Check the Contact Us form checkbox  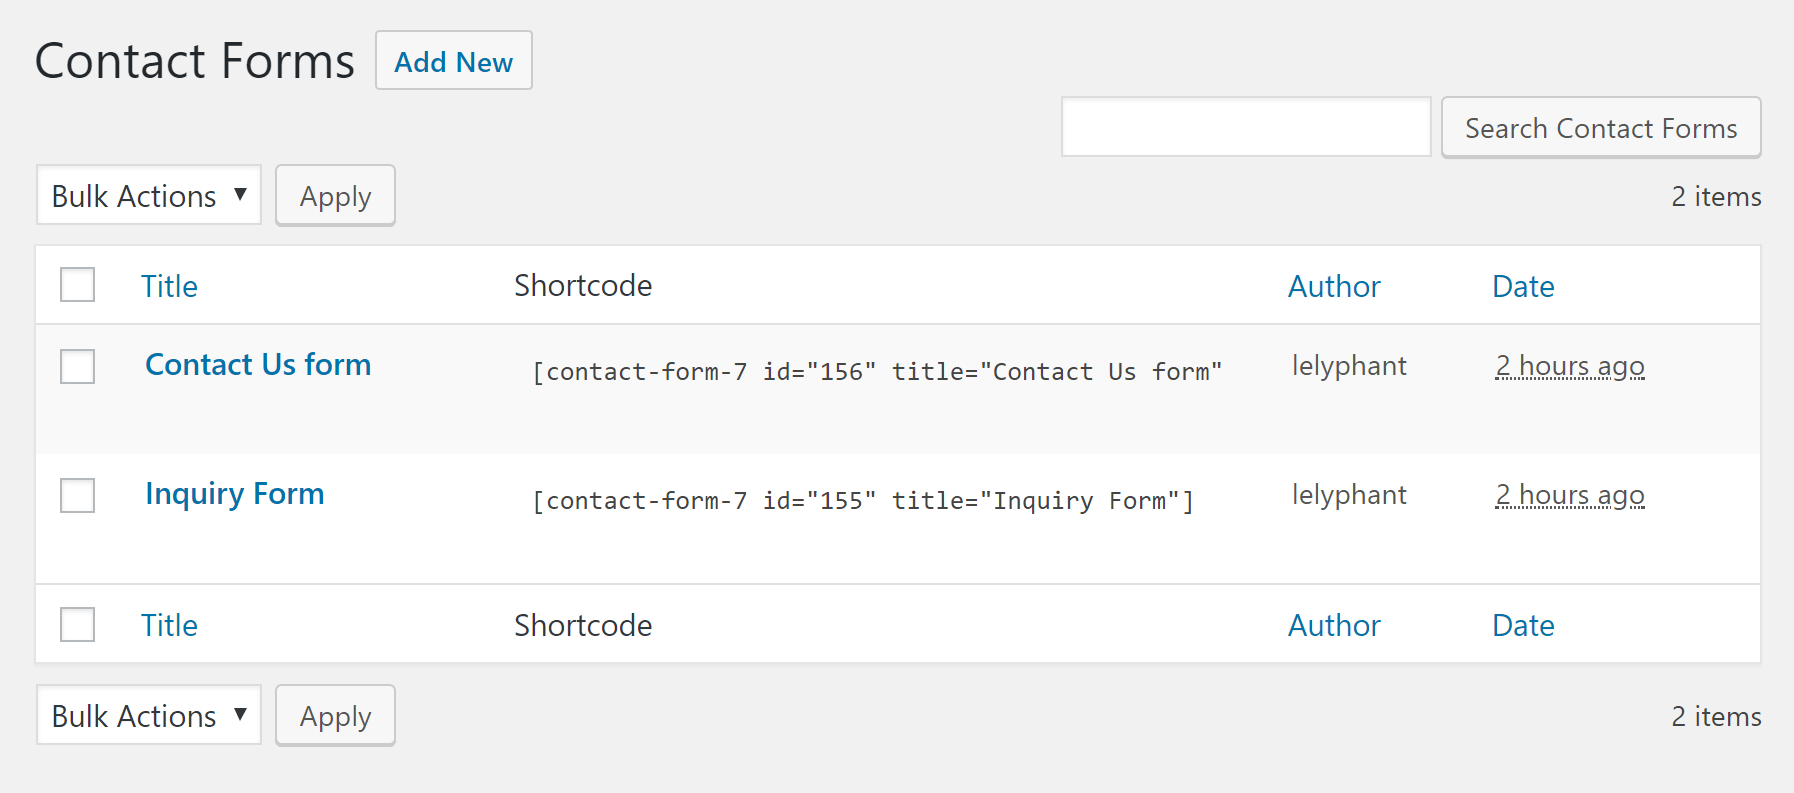pyautogui.click(x=77, y=367)
